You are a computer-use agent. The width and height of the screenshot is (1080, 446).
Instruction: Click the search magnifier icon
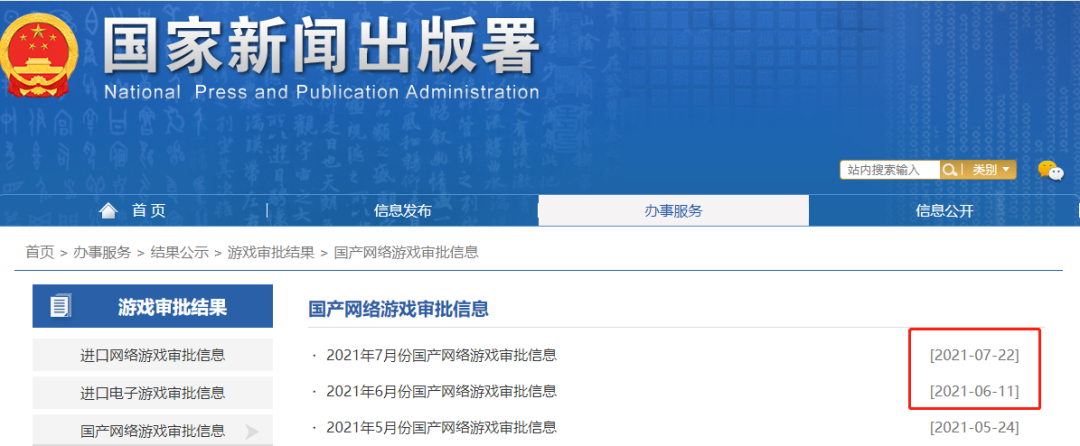coord(949,170)
